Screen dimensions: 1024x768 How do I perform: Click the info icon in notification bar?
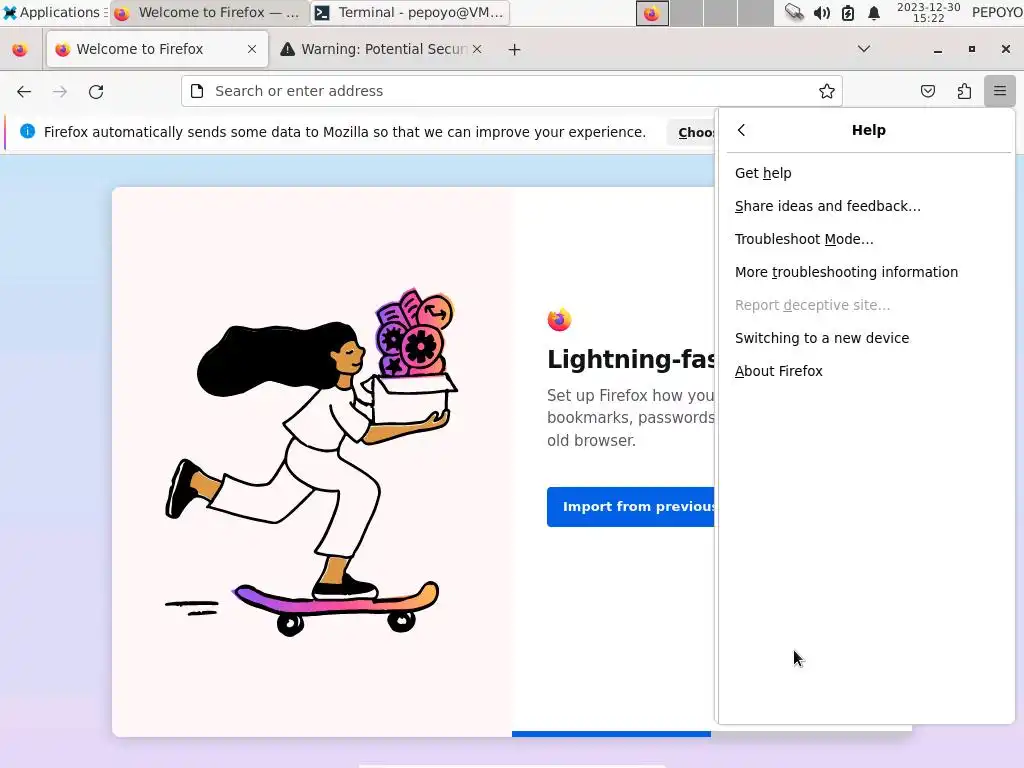click(x=27, y=131)
